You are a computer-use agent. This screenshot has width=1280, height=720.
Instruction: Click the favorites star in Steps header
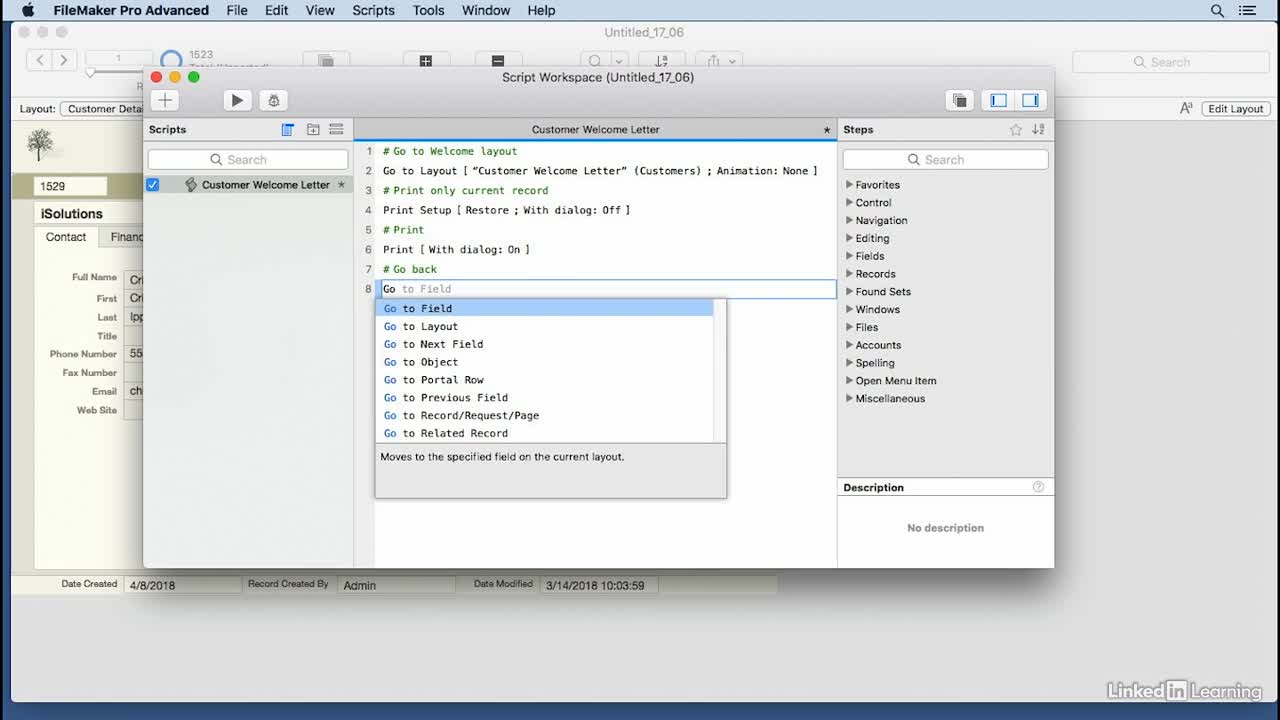click(1016, 130)
